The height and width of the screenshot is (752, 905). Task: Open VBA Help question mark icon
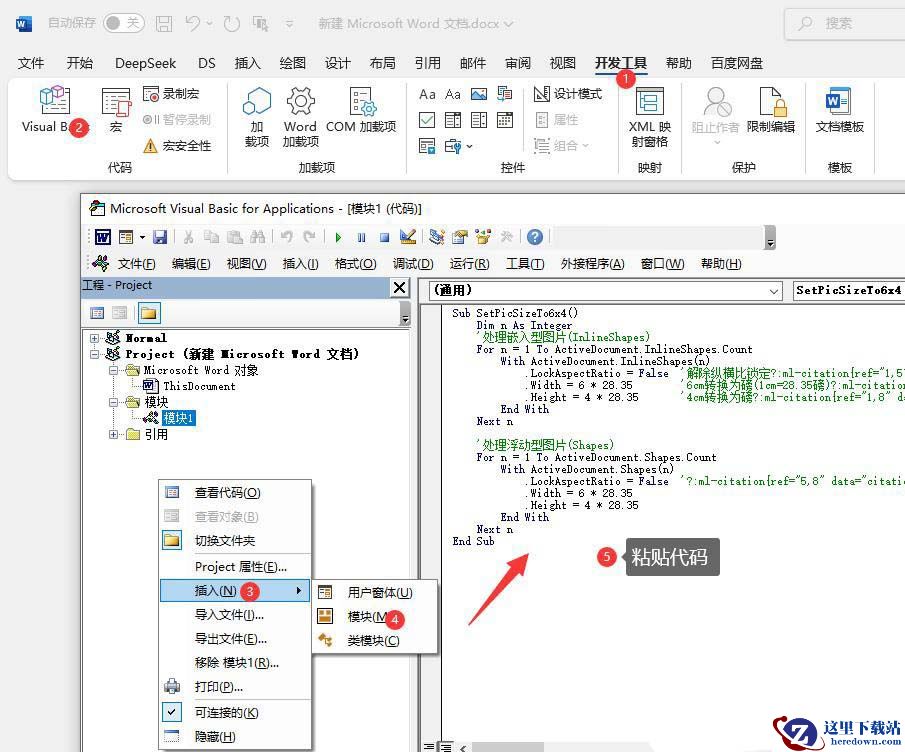(x=535, y=237)
